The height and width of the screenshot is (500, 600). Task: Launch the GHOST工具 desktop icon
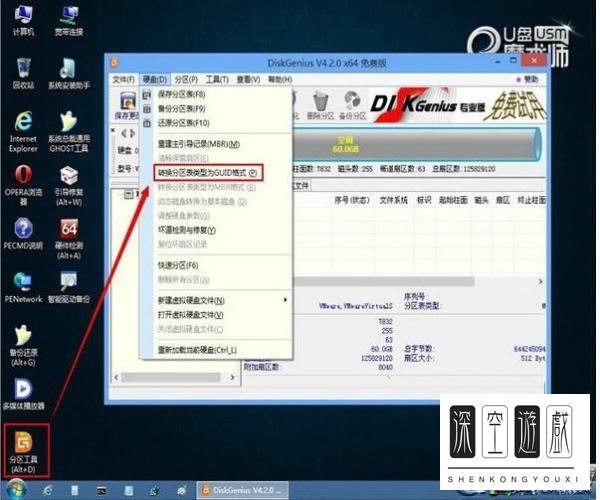(x=69, y=132)
